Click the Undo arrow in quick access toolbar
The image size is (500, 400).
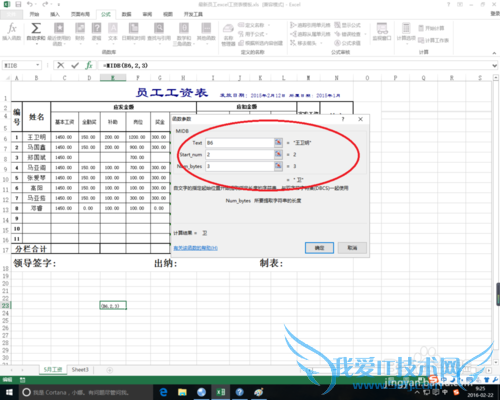coord(30,4)
